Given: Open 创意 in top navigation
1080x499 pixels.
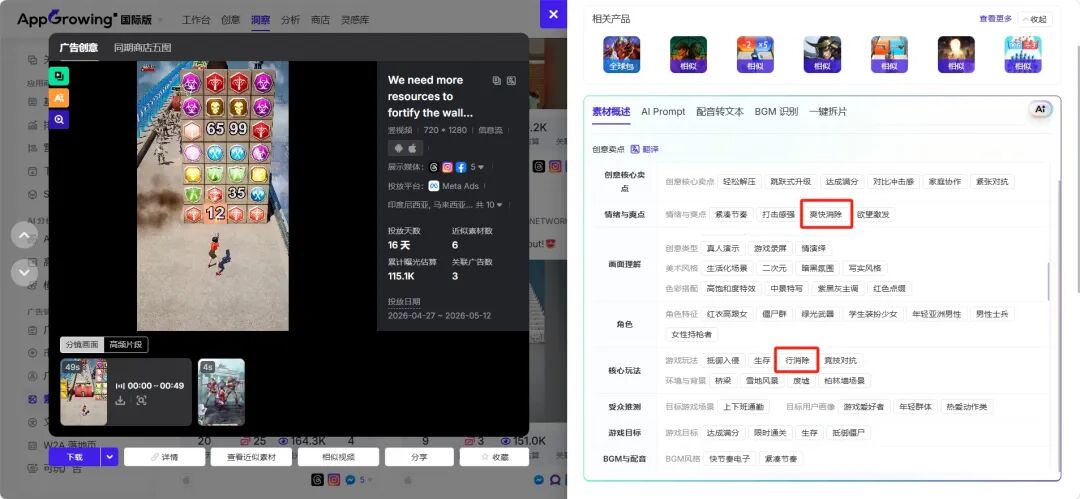Looking at the screenshot, I should tap(231, 20).
